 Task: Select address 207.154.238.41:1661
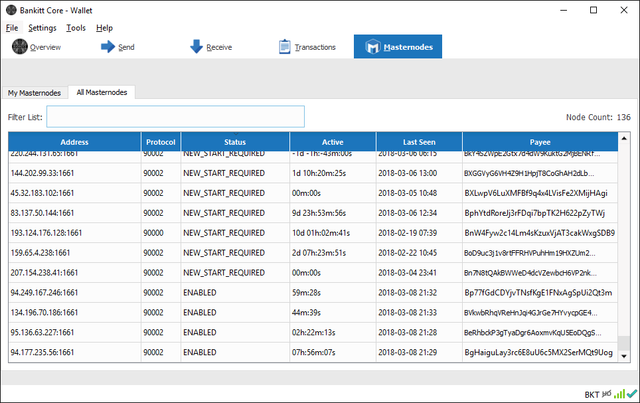44,273
